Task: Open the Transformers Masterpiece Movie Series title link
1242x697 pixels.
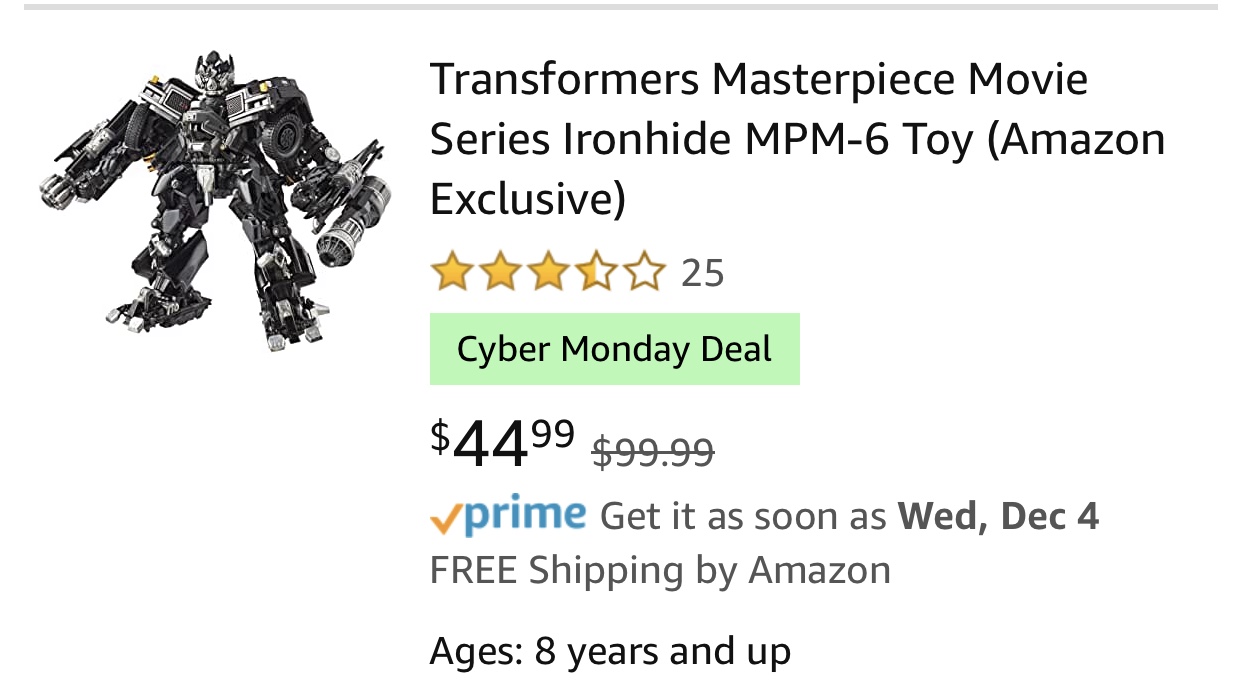Action: coord(797,139)
